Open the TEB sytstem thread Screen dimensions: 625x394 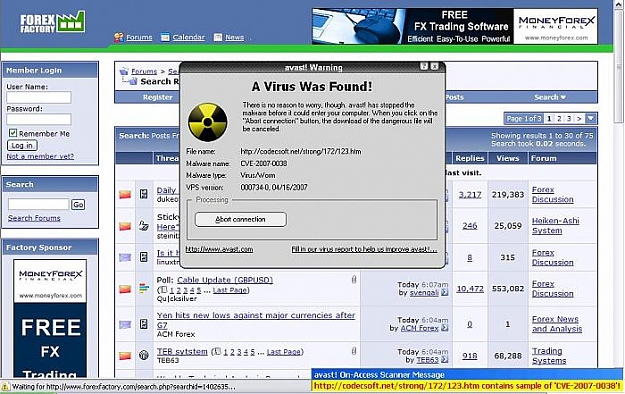(x=182, y=352)
